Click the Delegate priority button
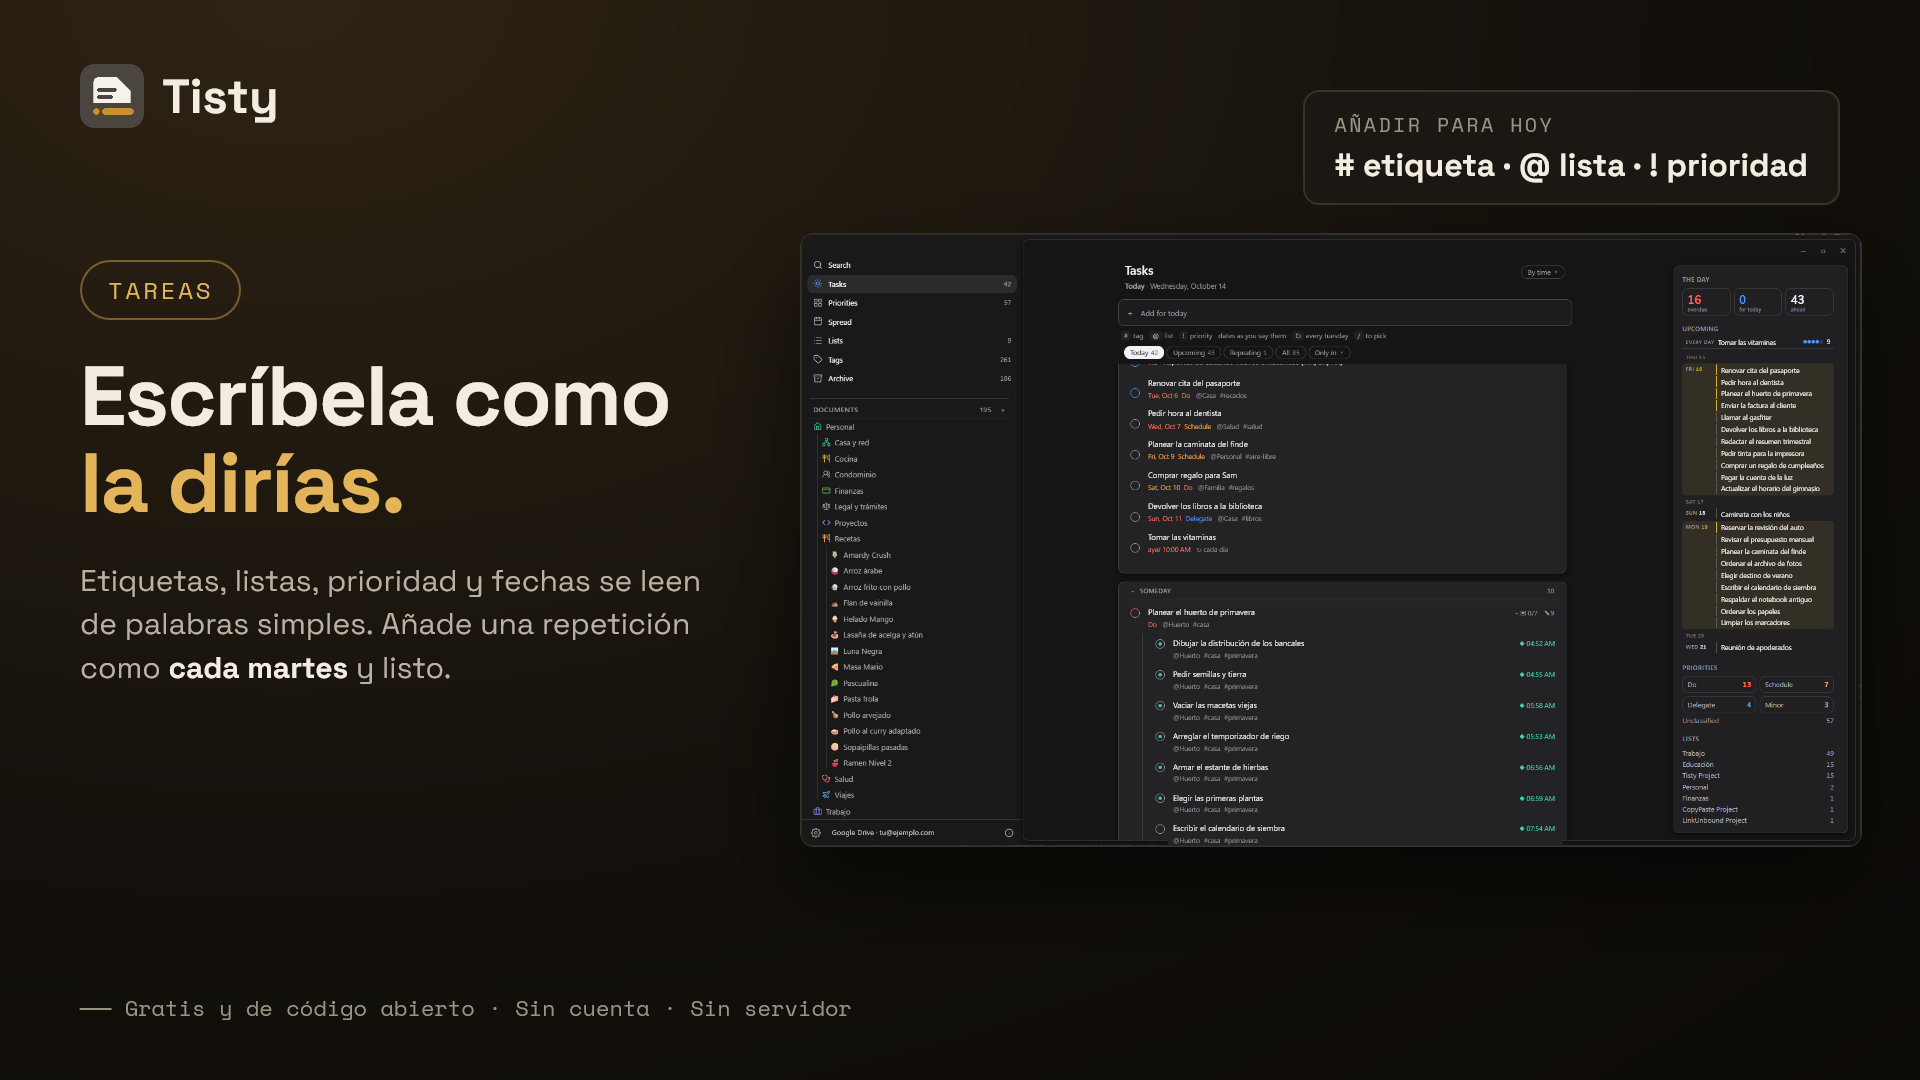This screenshot has height=1080, width=1920. (x=1719, y=705)
